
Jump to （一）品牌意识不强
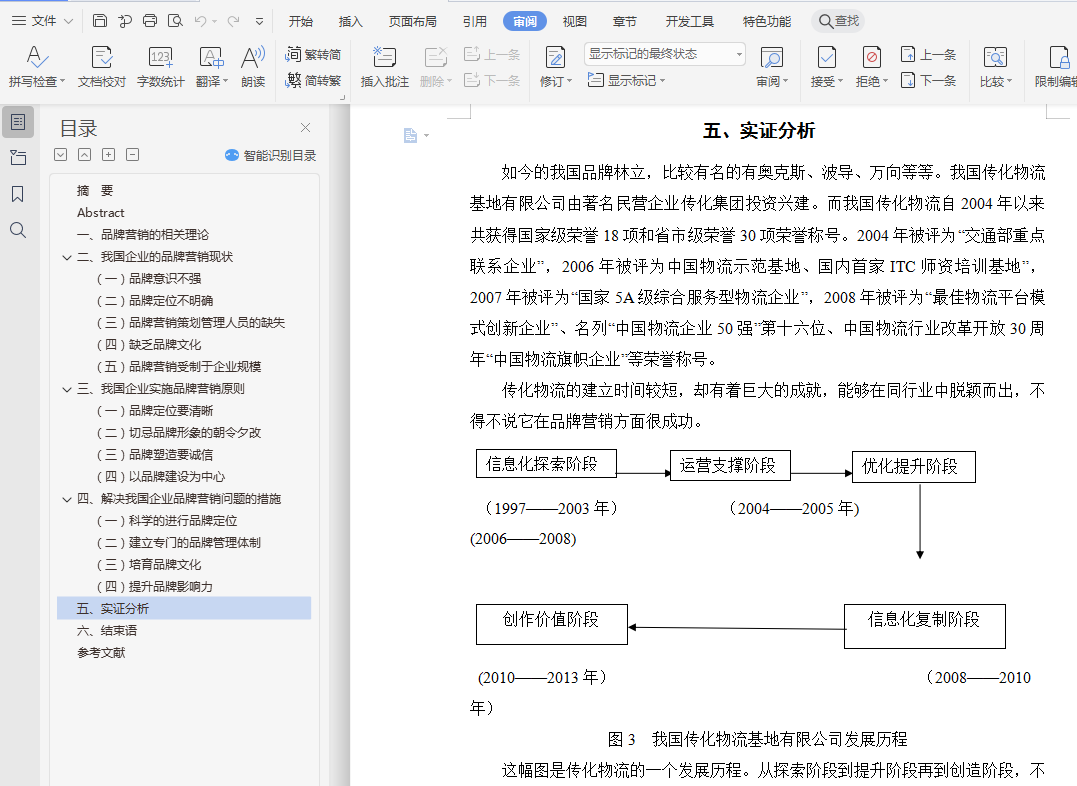(x=149, y=279)
